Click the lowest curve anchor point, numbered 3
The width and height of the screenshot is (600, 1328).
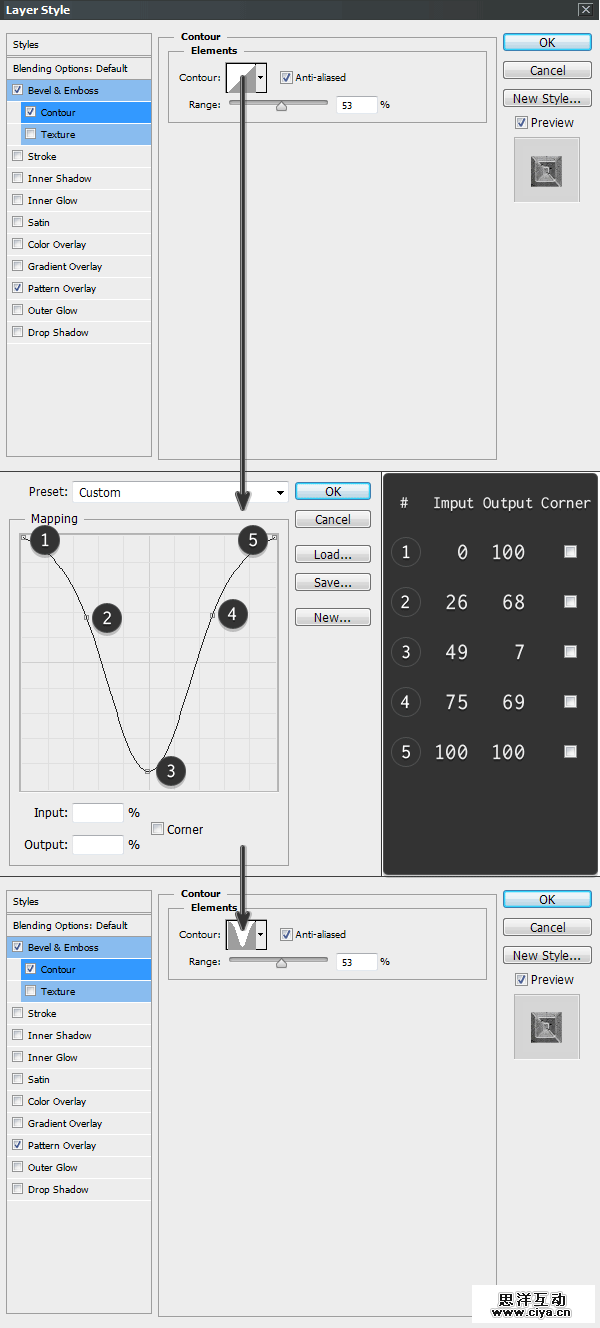click(148, 772)
